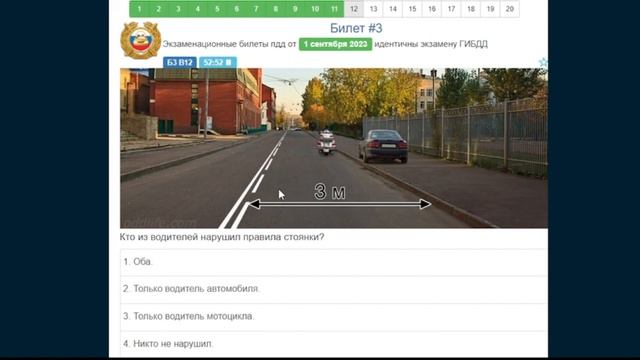The width and height of the screenshot is (640, 360).
Task: Go to question 1 in the navigator
Action: pyautogui.click(x=139, y=9)
